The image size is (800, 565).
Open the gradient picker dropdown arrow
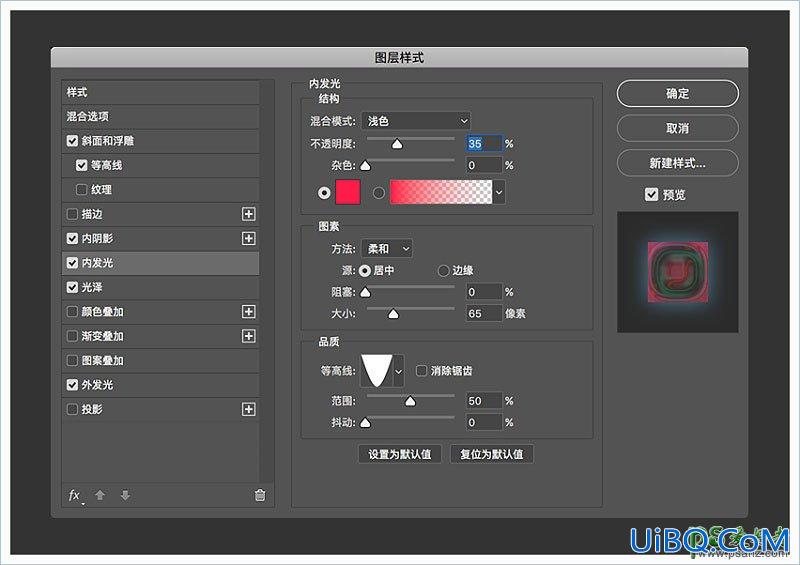[499, 192]
